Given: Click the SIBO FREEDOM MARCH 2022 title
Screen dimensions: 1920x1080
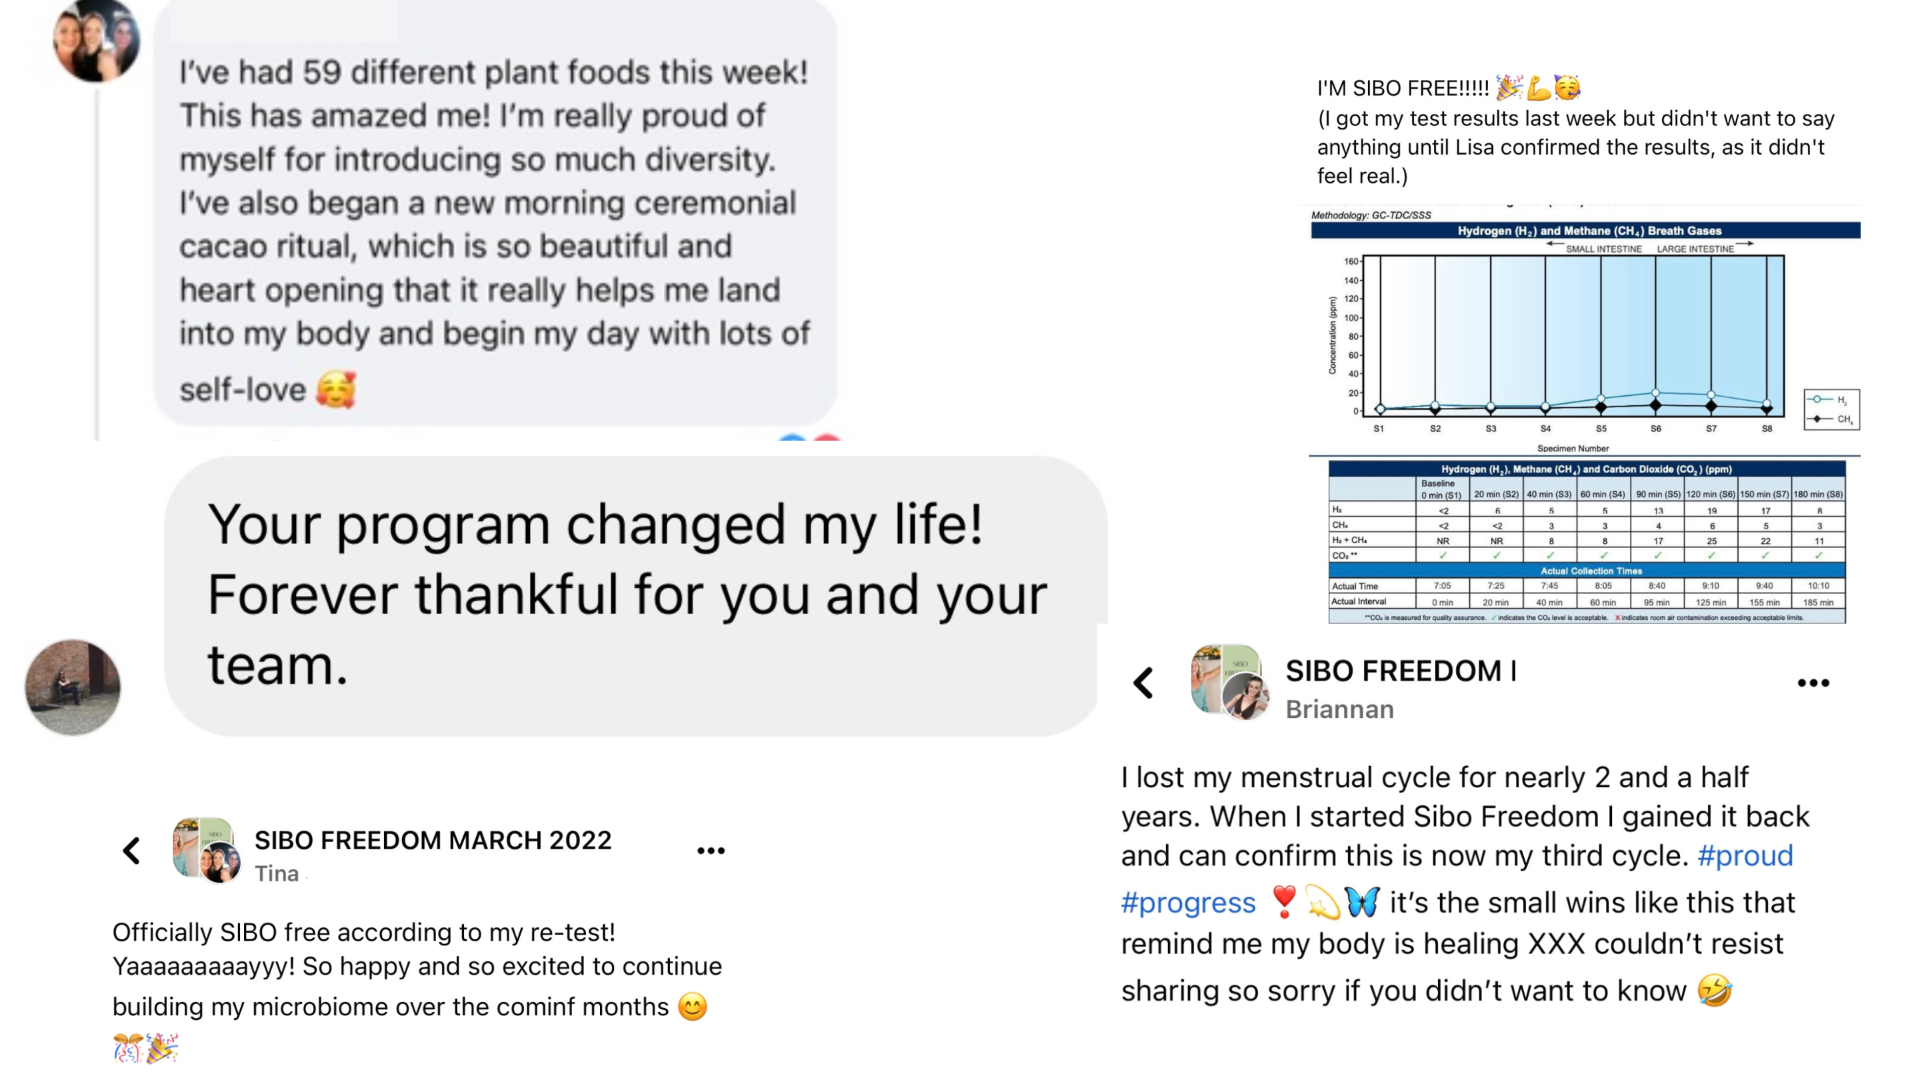Looking at the screenshot, I should [x=432, y=840].
